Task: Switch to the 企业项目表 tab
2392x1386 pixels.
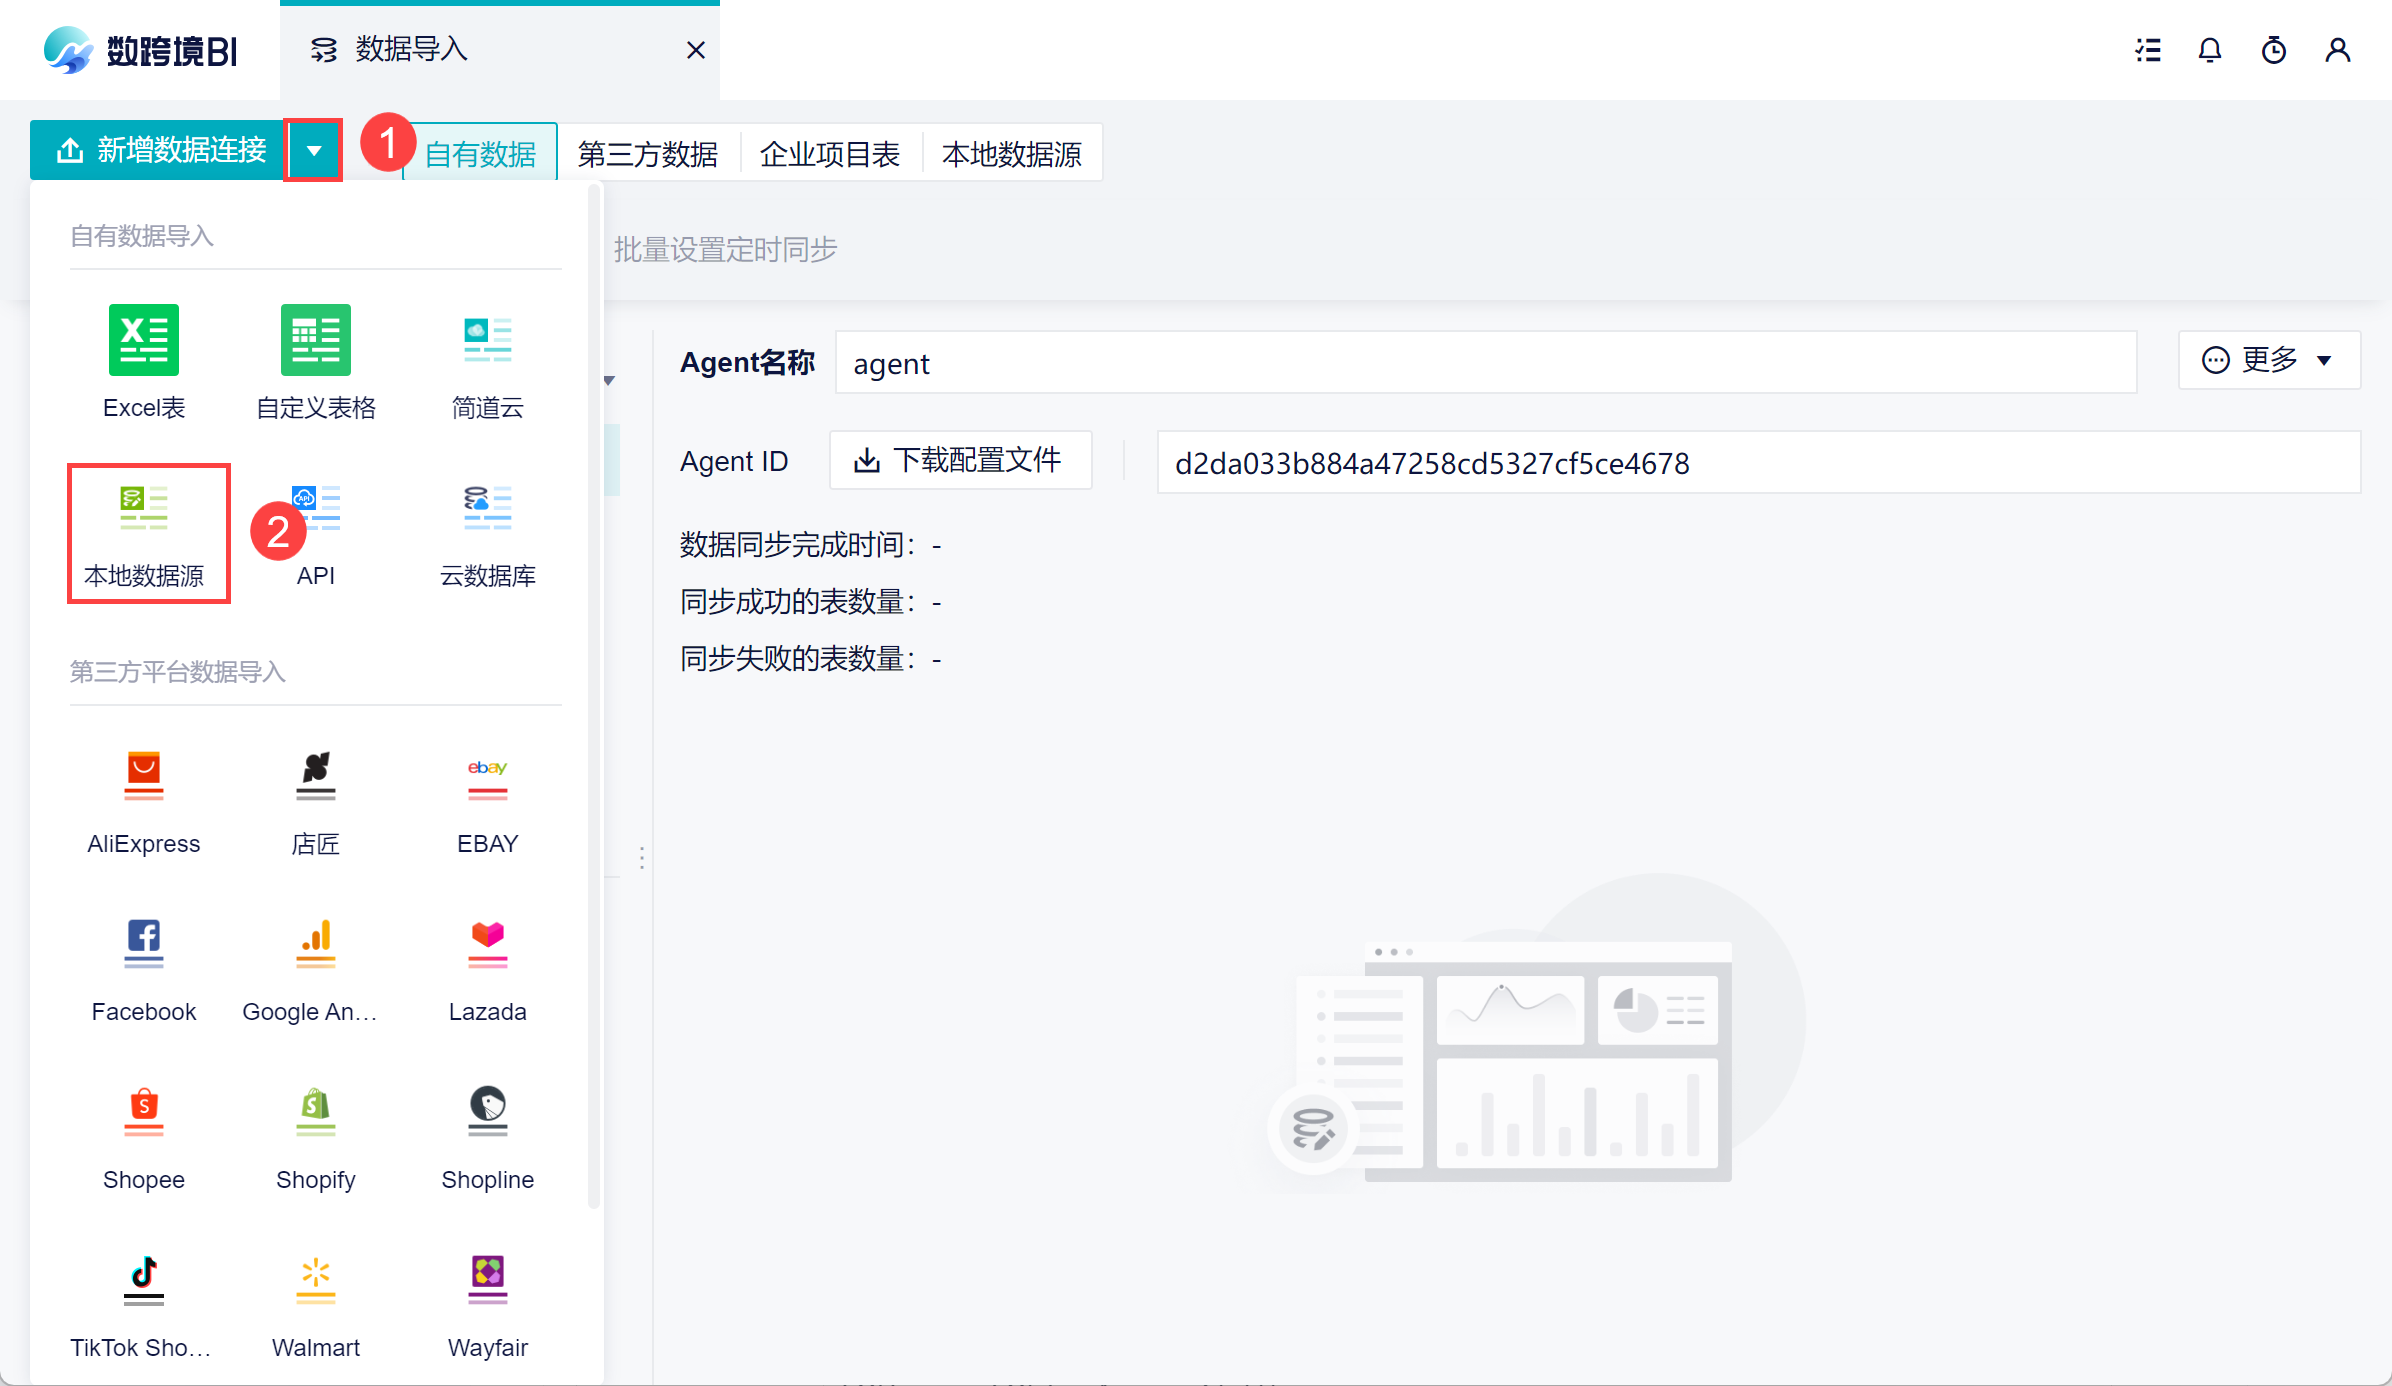Action: [x=829, y=154]
